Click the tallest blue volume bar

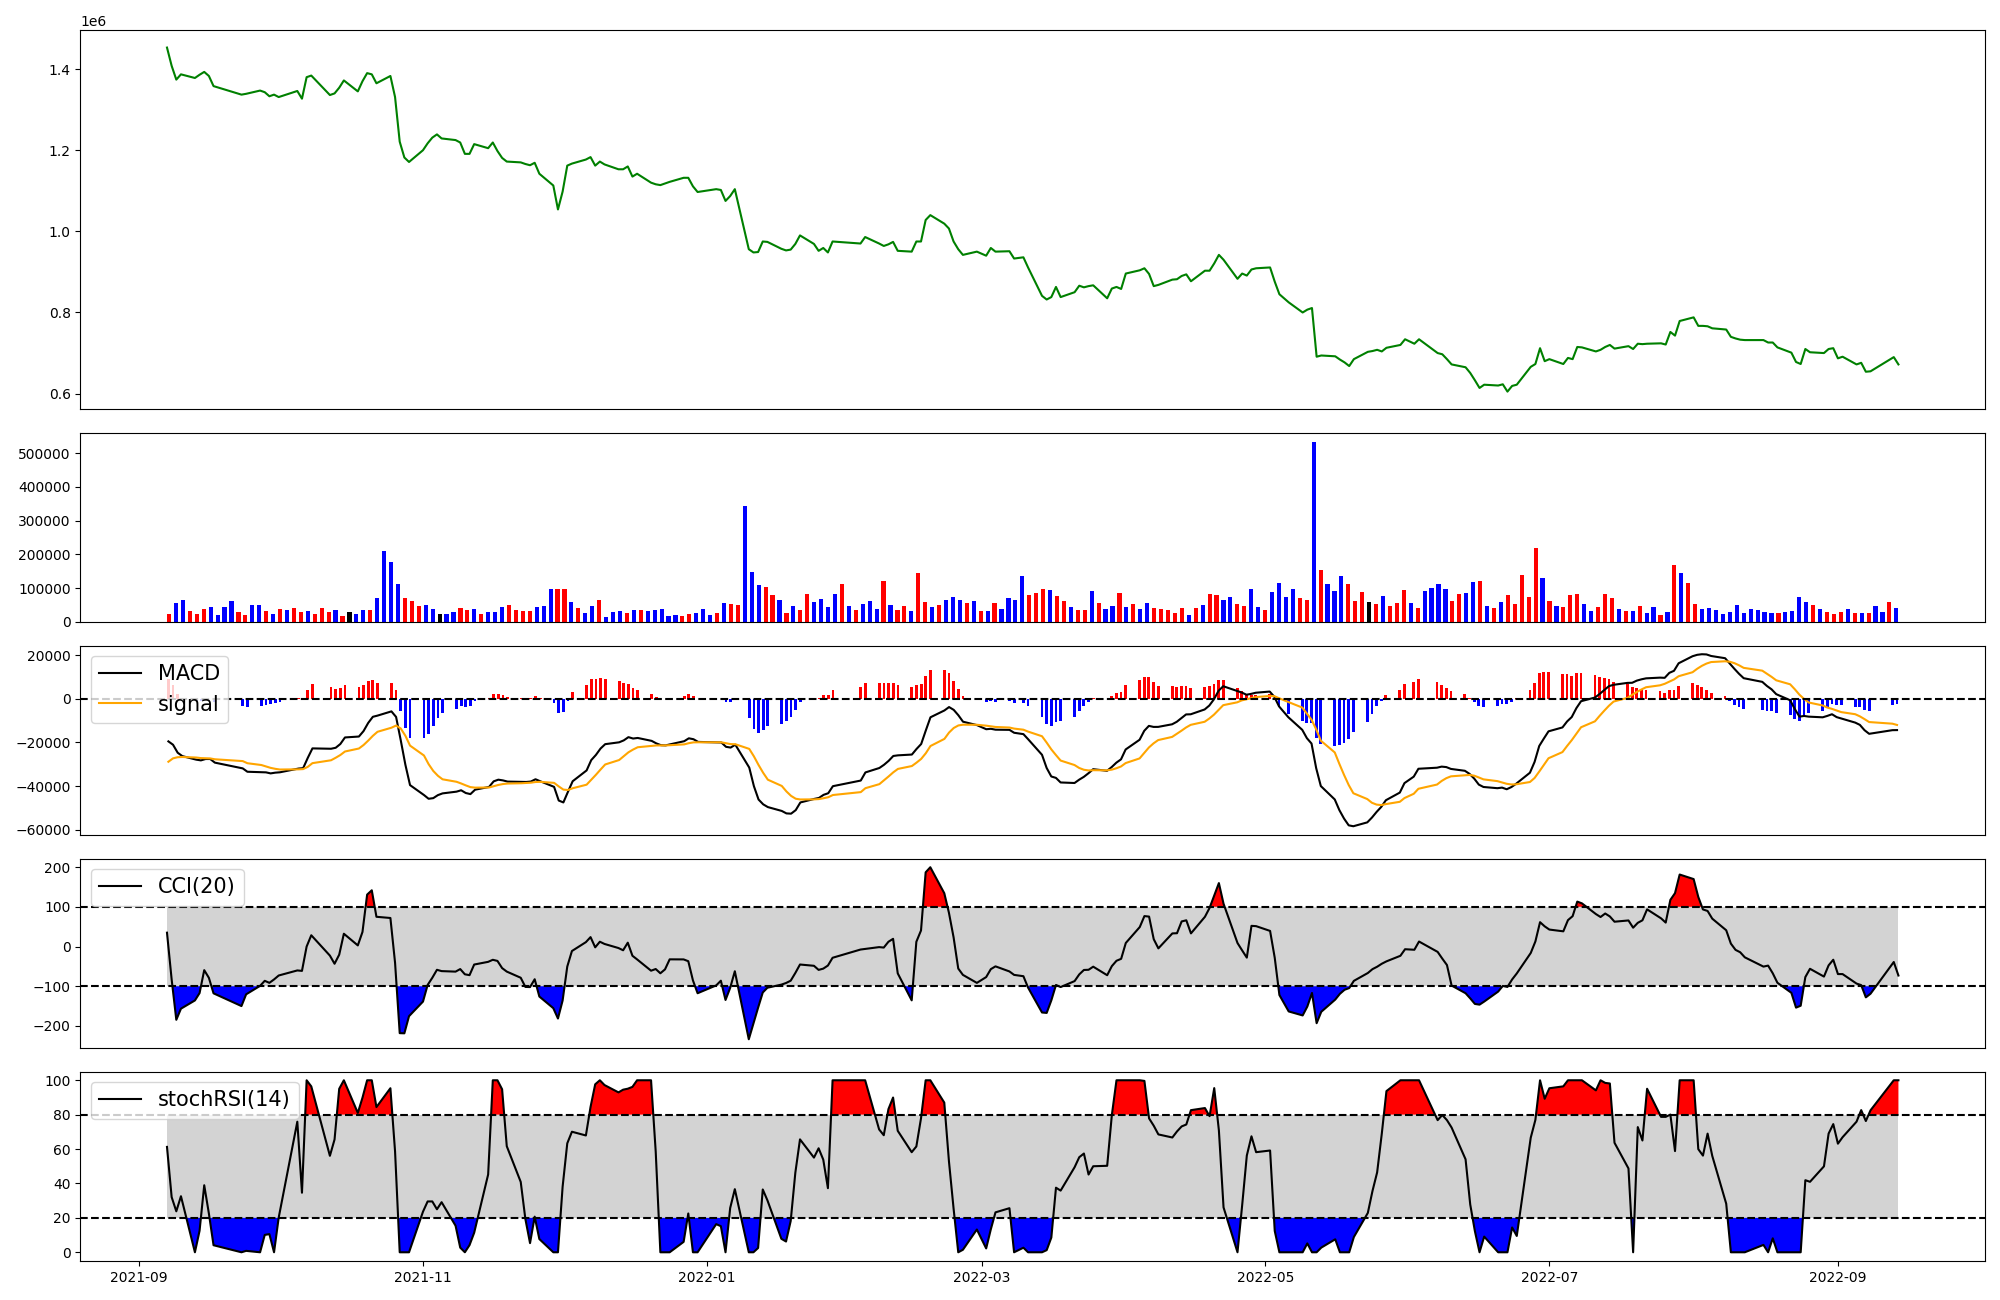1314,530
